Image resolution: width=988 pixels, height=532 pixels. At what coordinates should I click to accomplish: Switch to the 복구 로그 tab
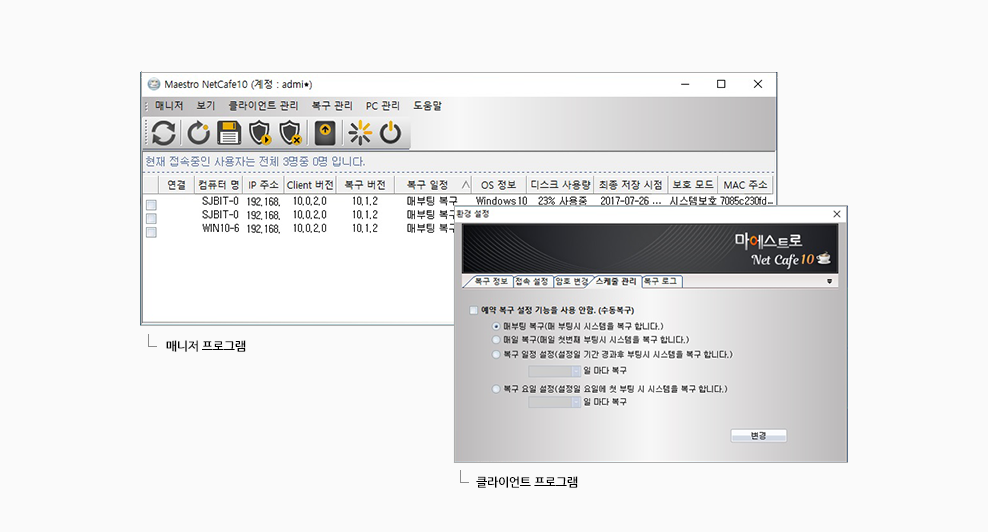coord(661,282)
